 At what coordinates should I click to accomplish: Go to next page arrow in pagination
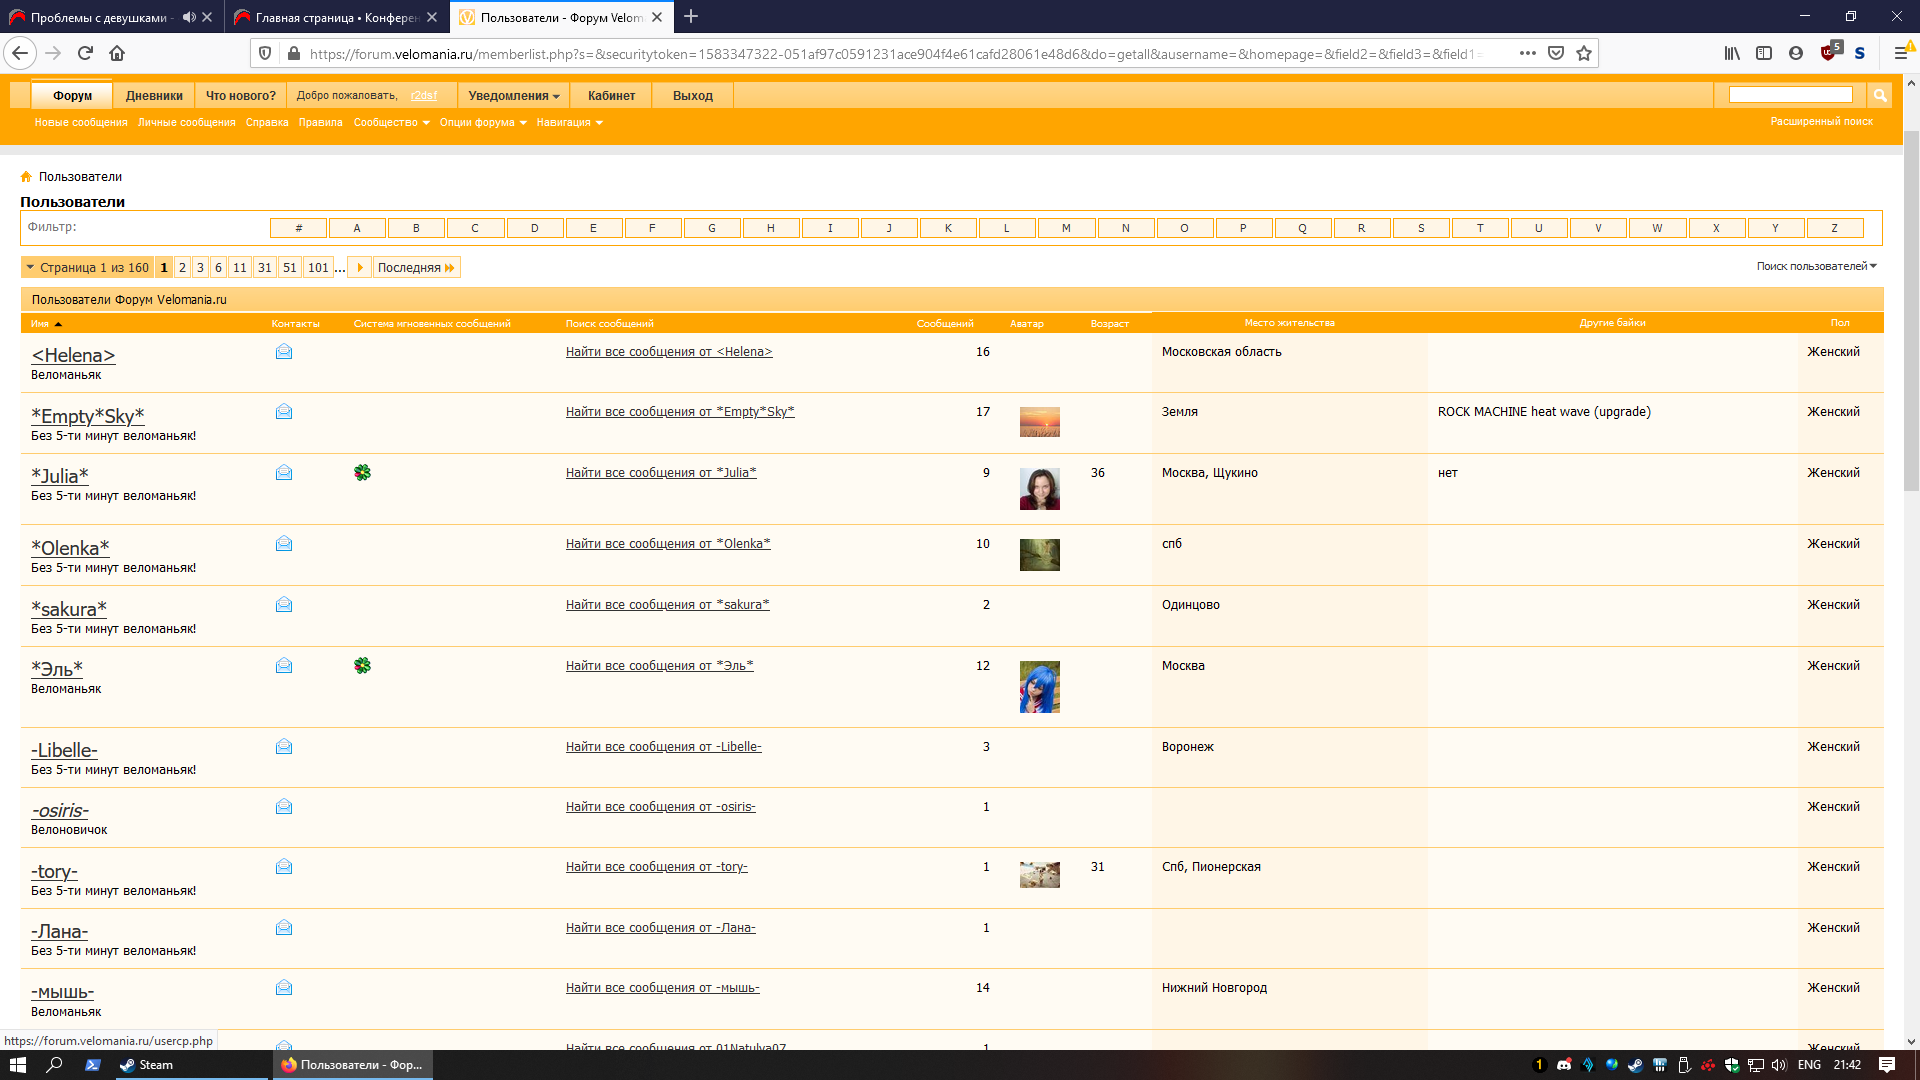(360, 268)
